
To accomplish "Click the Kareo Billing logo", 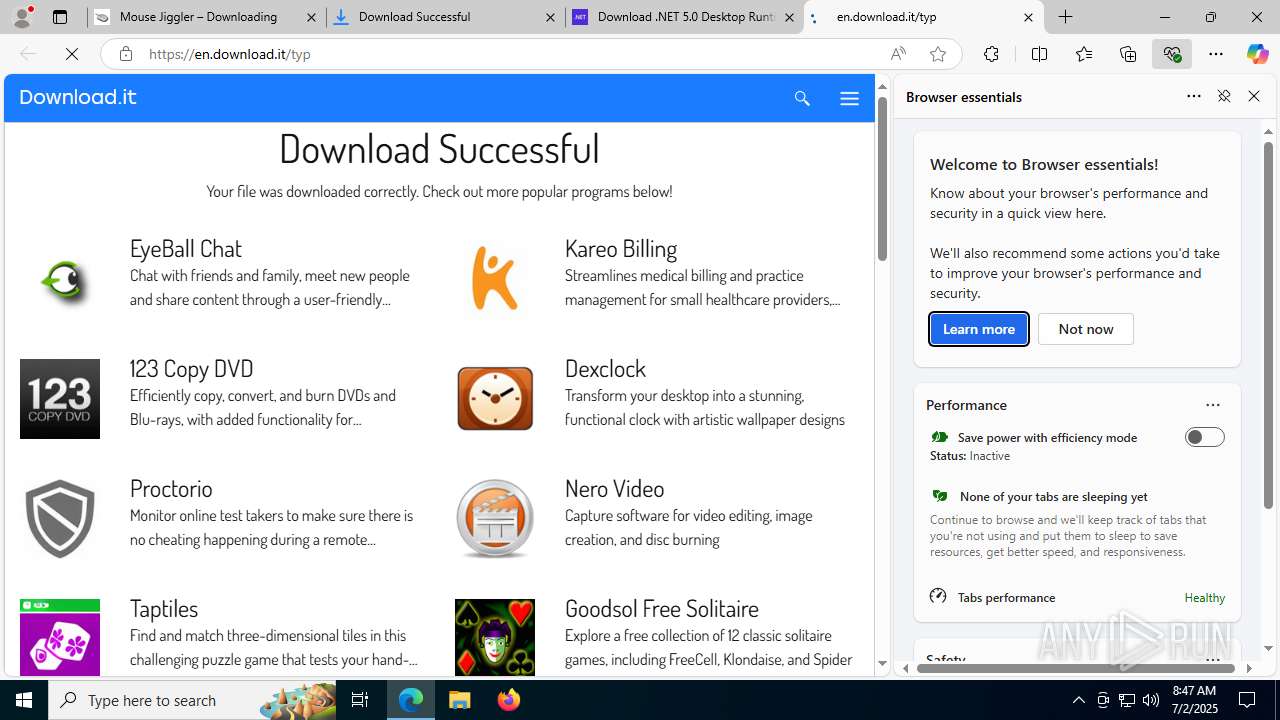I will [x=494, y=278].
